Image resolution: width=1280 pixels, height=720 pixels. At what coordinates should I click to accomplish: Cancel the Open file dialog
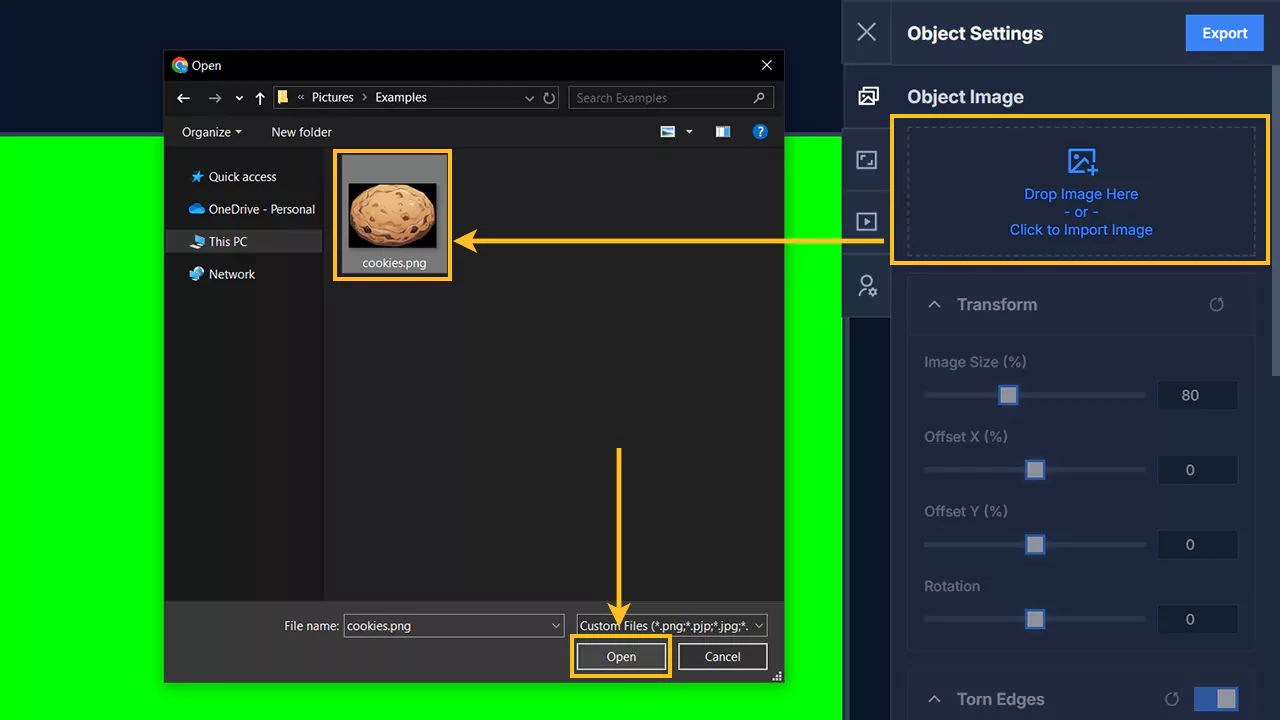click(722, 657)
